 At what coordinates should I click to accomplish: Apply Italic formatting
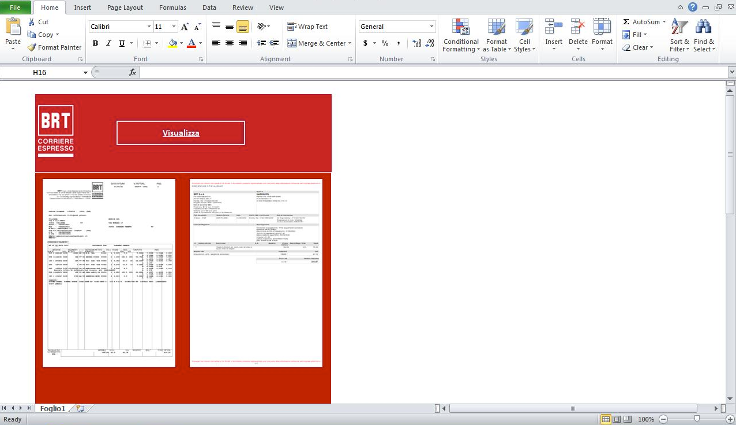pos(108,43)
